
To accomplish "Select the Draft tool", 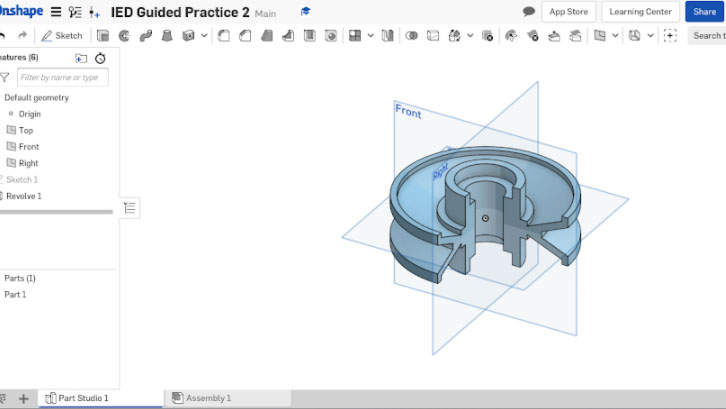I will 267,36.
